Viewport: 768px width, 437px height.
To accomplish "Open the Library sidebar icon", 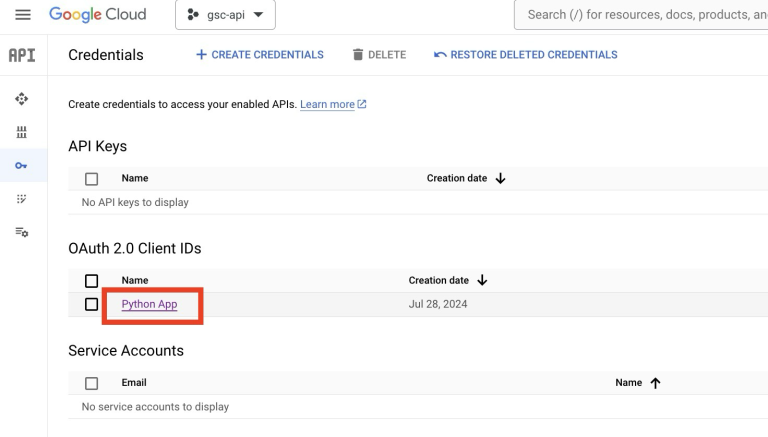I will click(x=22, y=132).
